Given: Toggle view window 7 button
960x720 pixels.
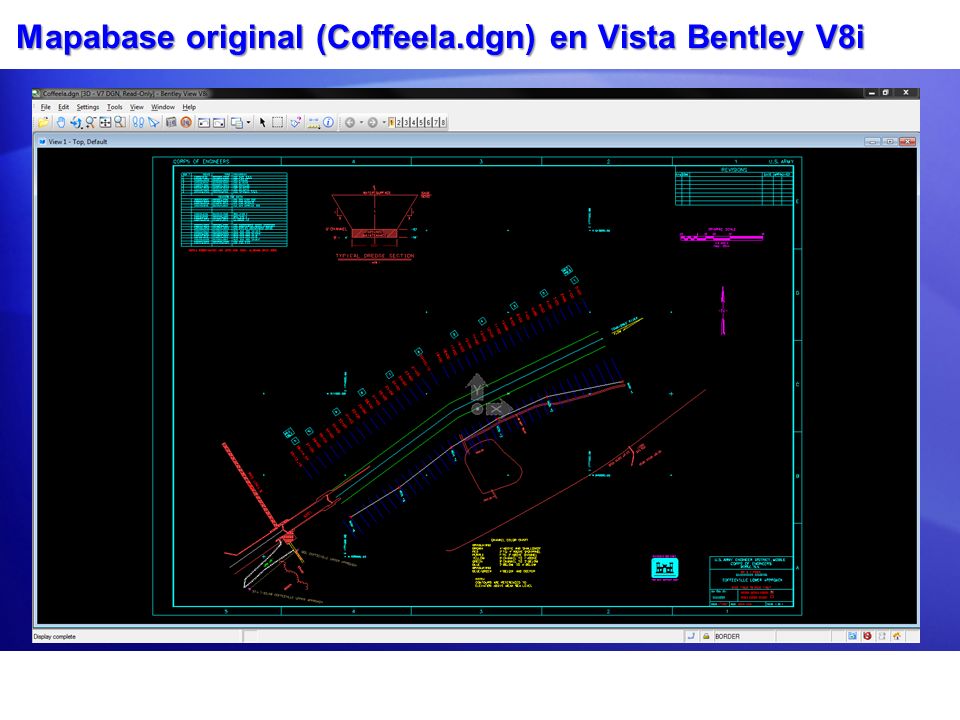Looking at the screenshot, I should coord(435,122).
